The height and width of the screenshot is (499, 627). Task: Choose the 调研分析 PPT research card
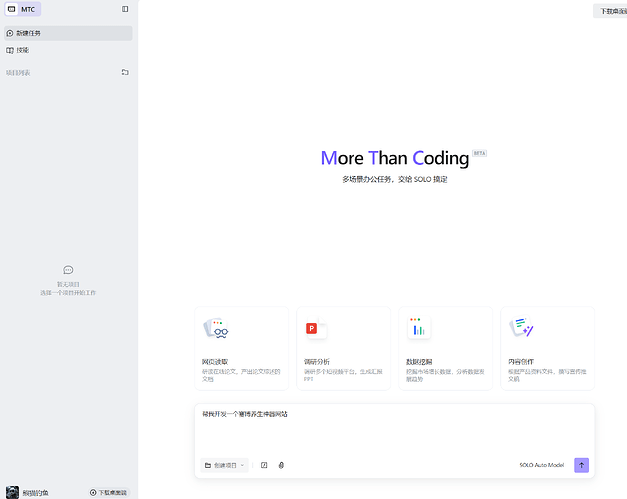point(343,348)
